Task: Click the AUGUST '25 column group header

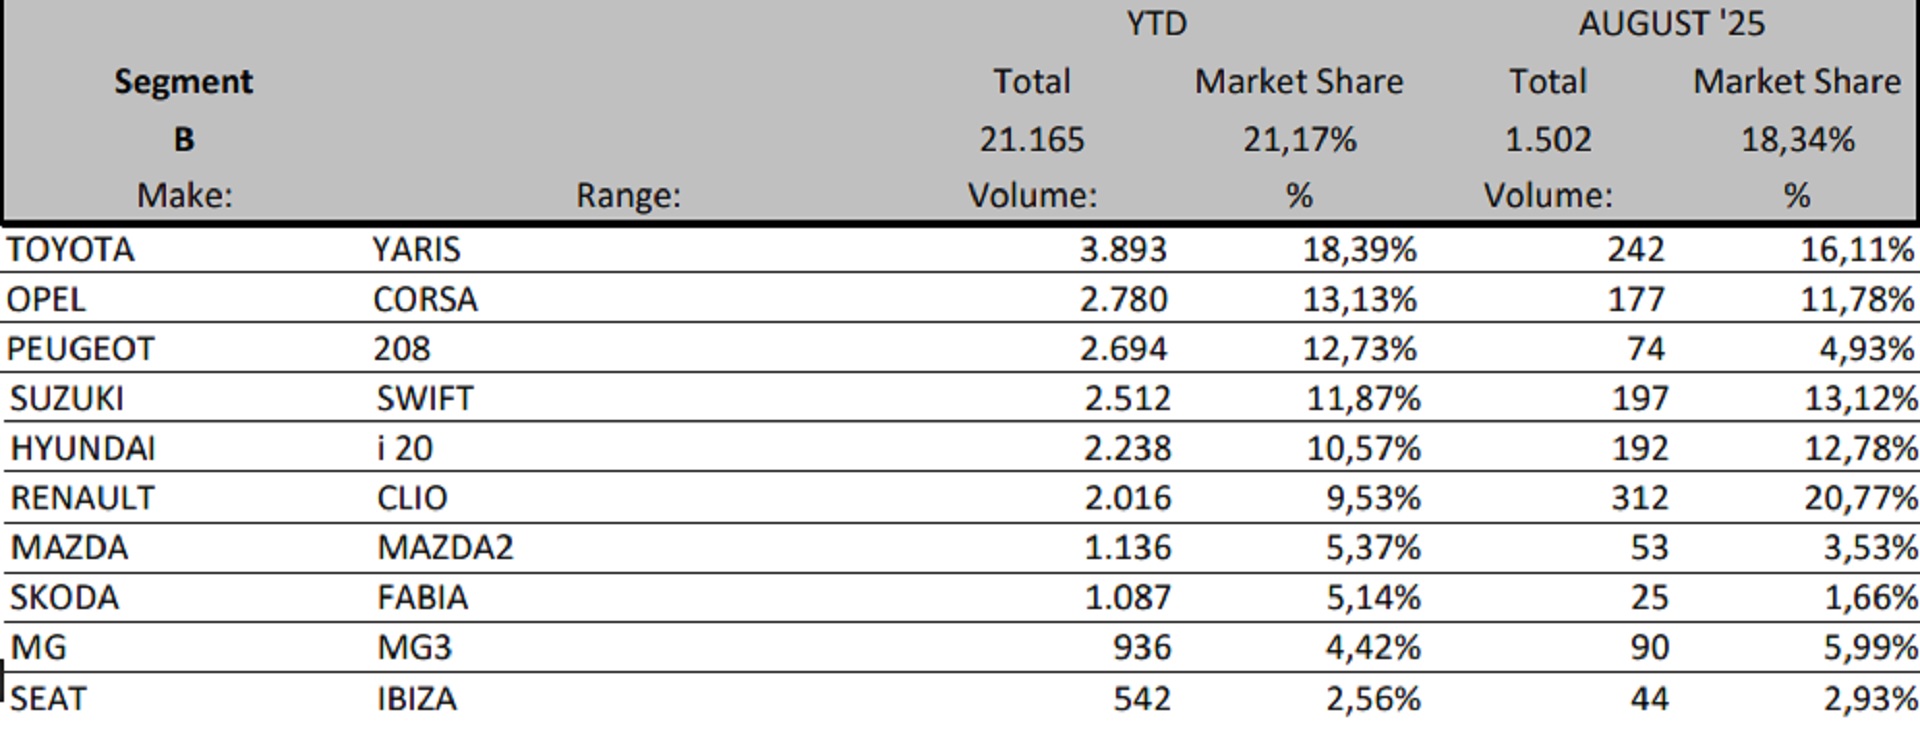Action: point(1671,23)
